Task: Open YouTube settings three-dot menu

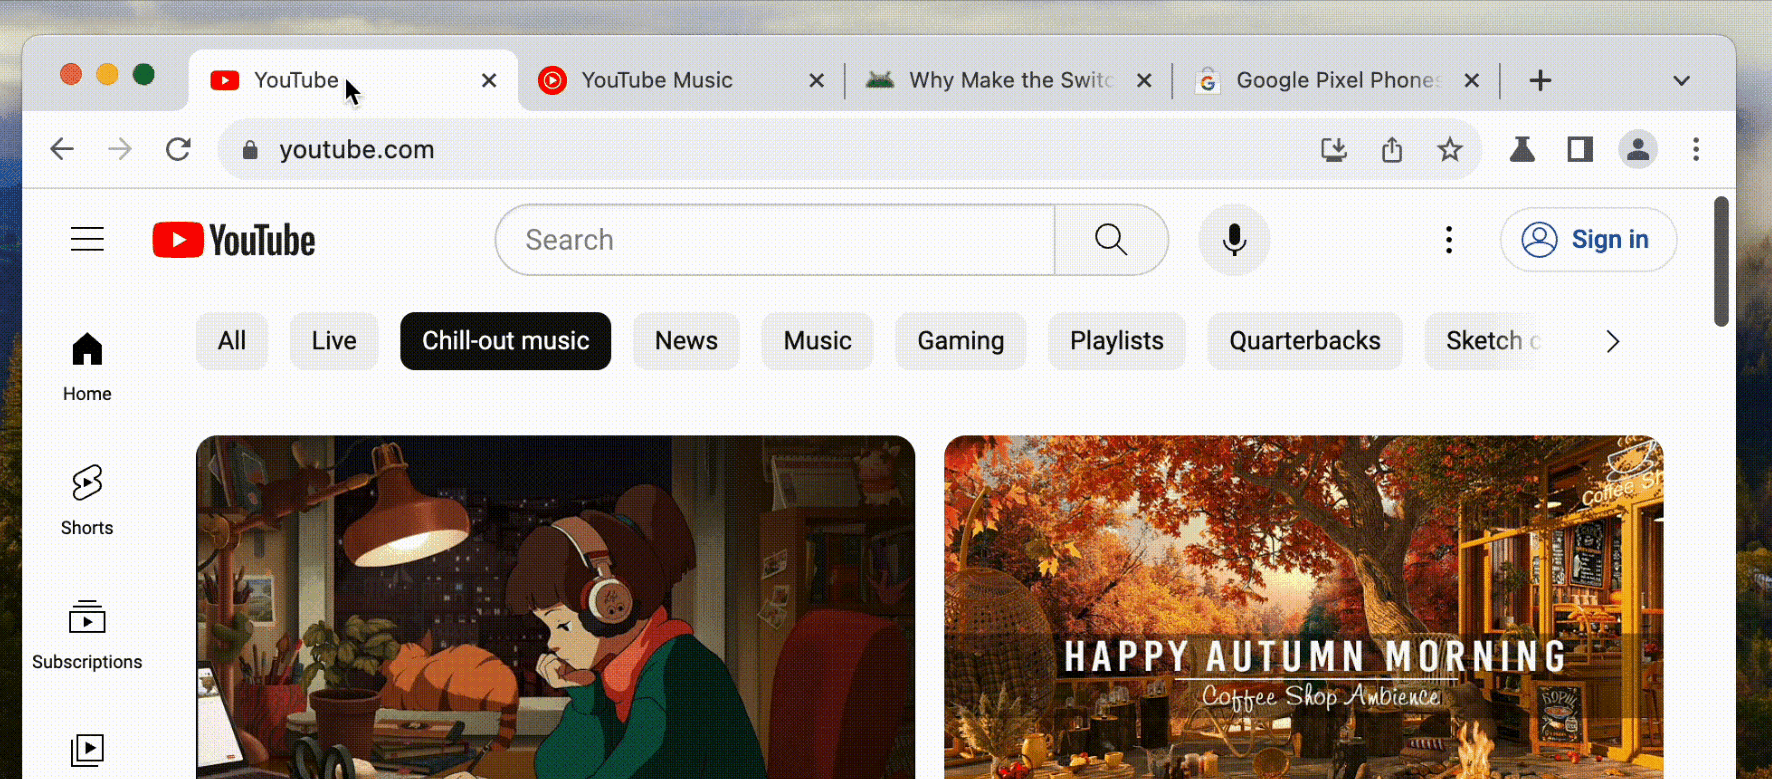Action: [x=1449, y=240]
